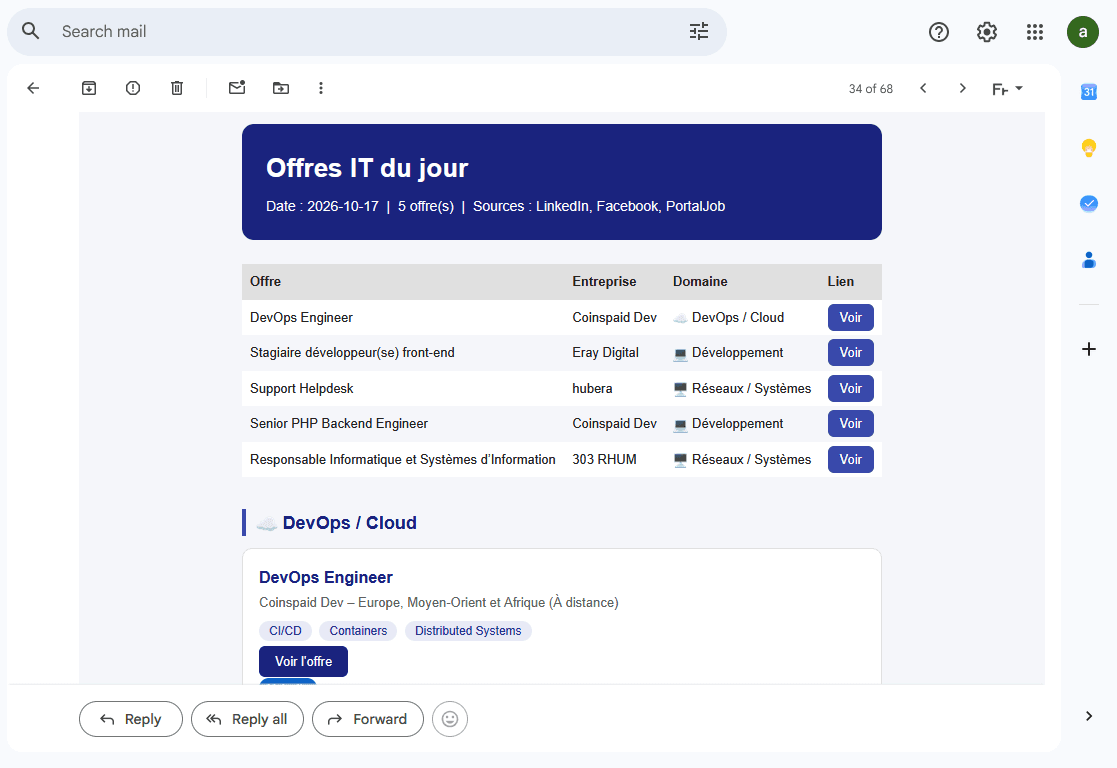The image size is (1117, 768).
Task: Open the More options three-dot menu
Action: click(x=321, y=88)
